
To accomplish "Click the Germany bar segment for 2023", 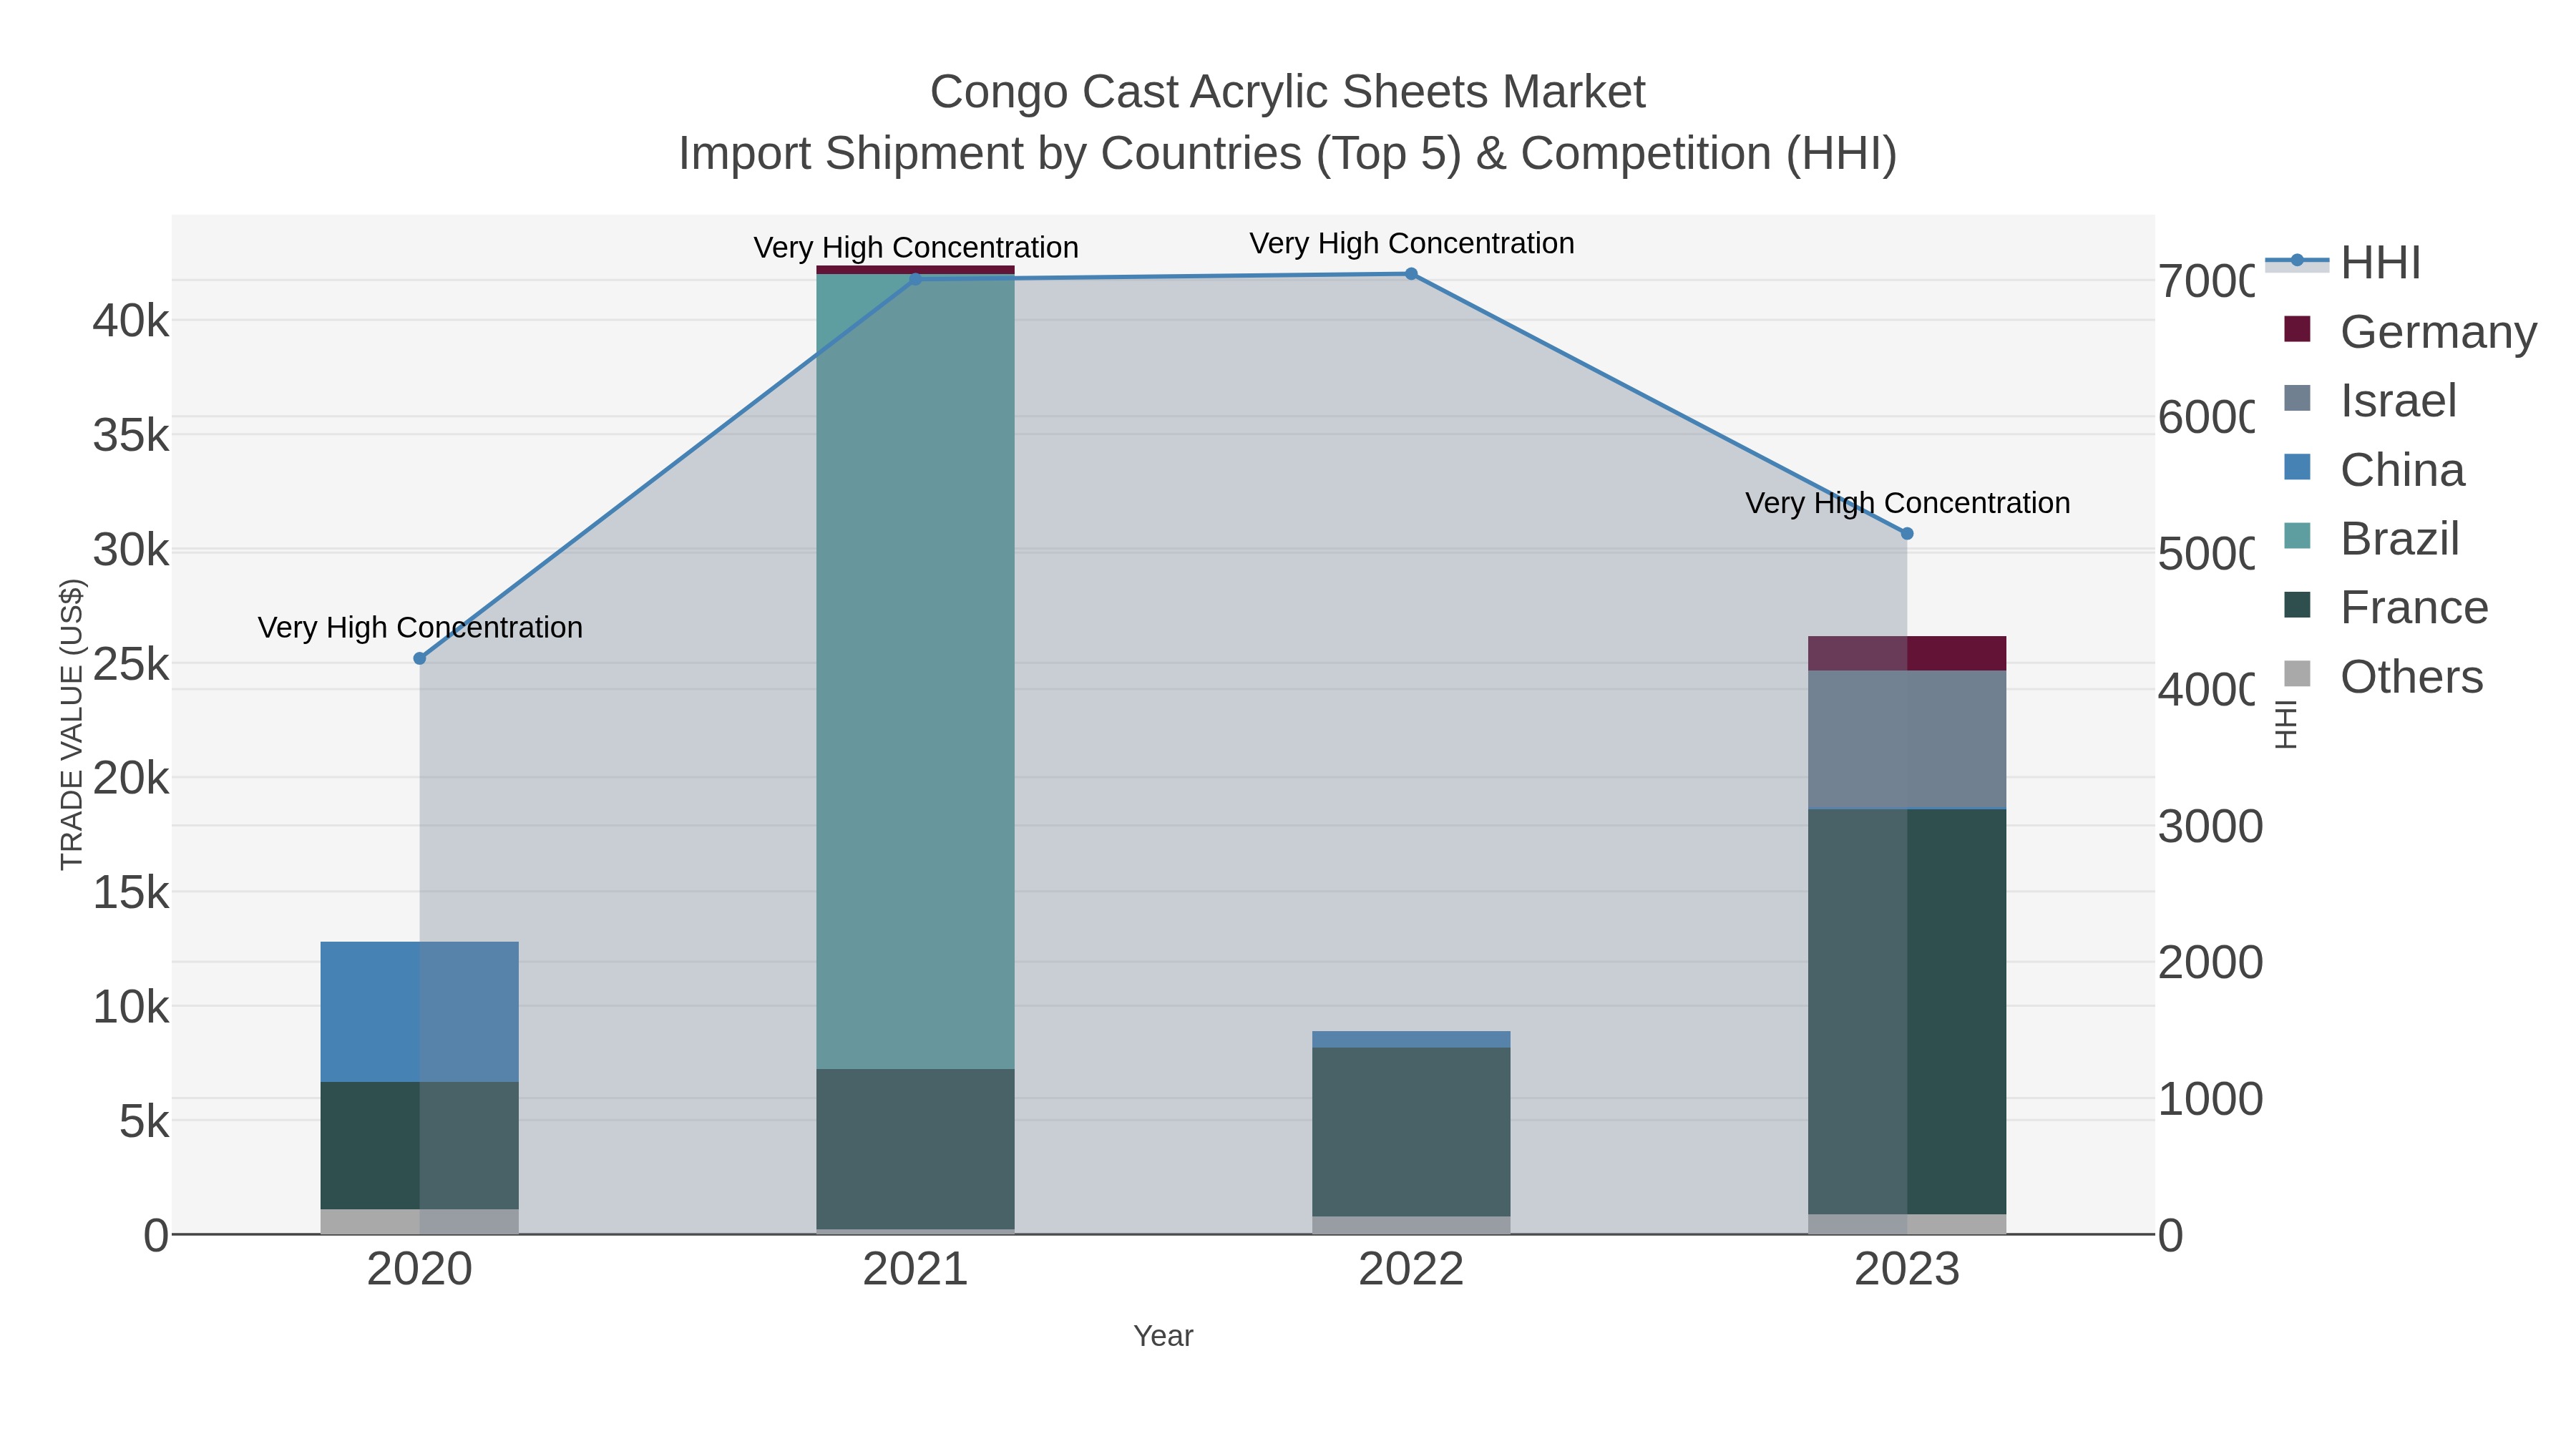I will [1907, 653].
